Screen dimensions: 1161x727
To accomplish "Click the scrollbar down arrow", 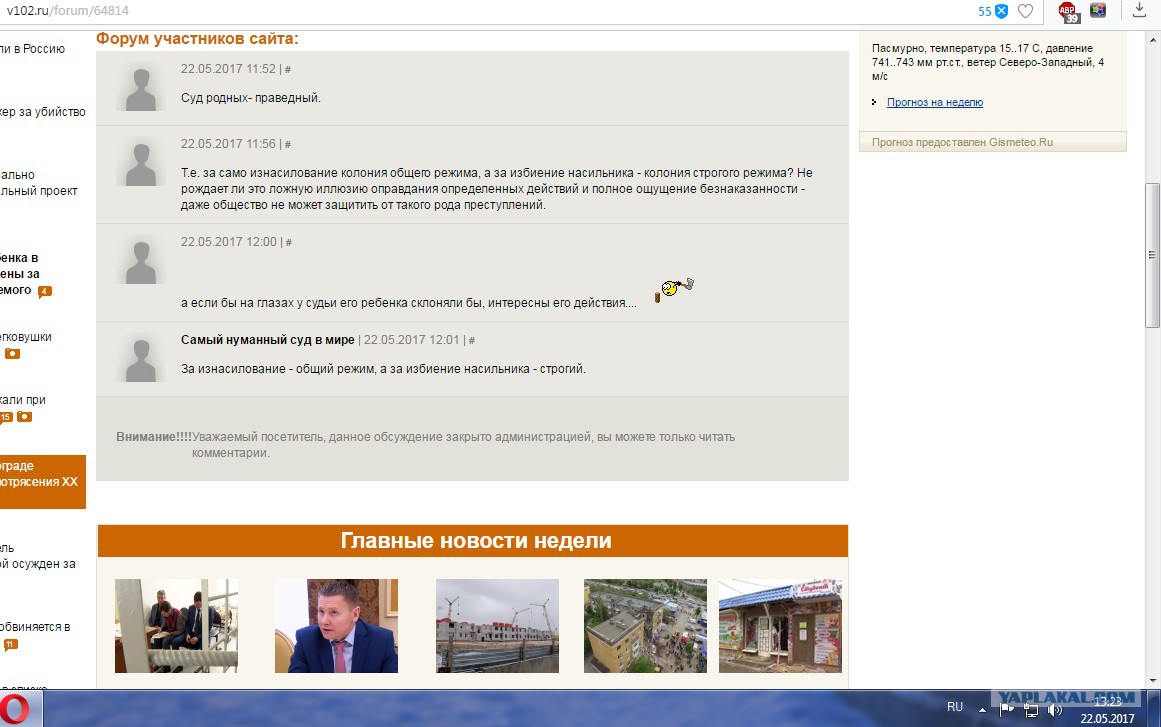I will (1153, 680).
